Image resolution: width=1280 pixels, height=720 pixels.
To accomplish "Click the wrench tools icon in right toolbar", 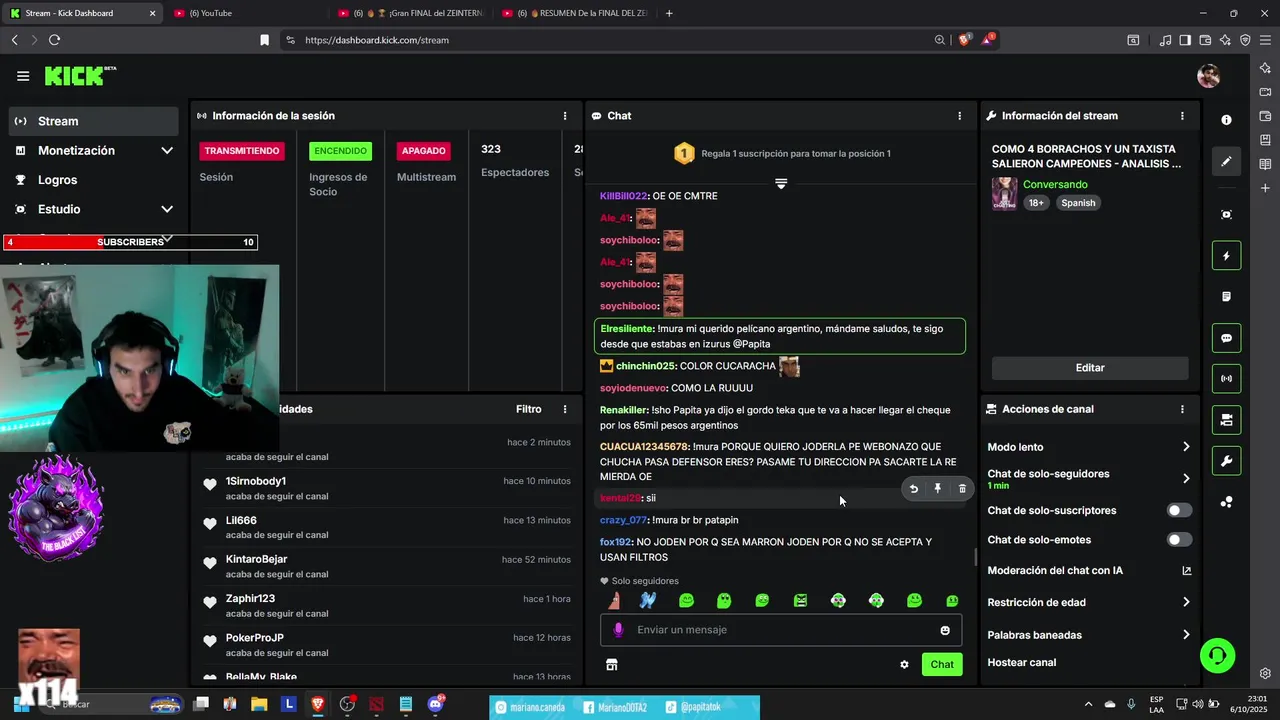I will (x=1227, y=461).
